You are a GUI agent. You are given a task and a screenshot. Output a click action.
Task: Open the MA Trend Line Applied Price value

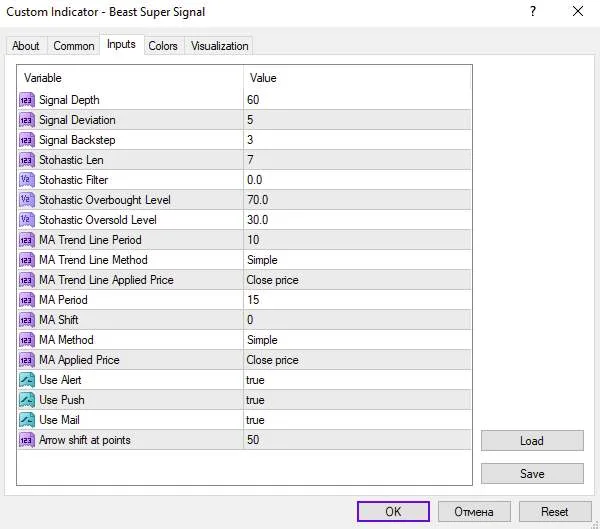click(x=357, y=280)
